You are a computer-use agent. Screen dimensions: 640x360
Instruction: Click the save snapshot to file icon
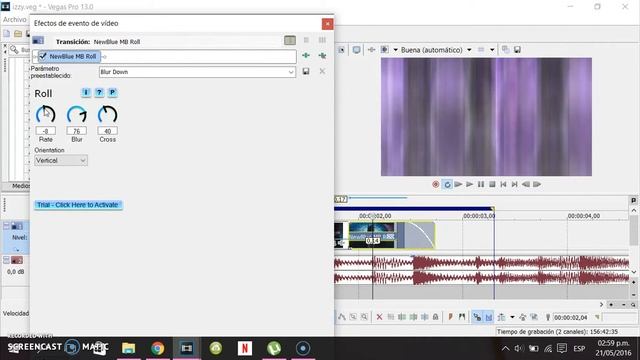pos(517,50)
